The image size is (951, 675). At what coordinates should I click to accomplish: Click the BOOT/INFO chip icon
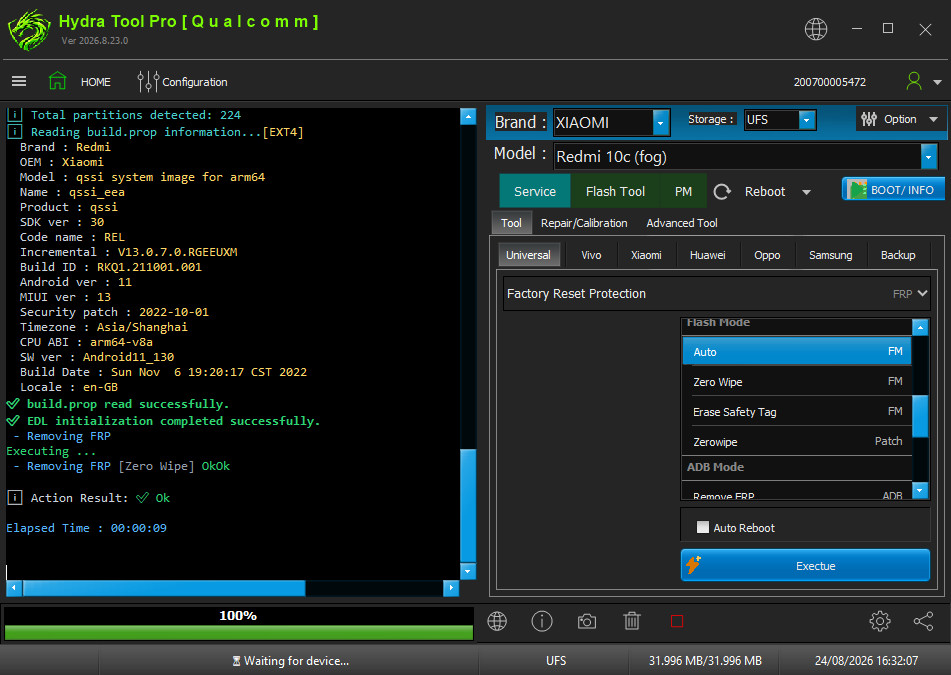point(858,190)
